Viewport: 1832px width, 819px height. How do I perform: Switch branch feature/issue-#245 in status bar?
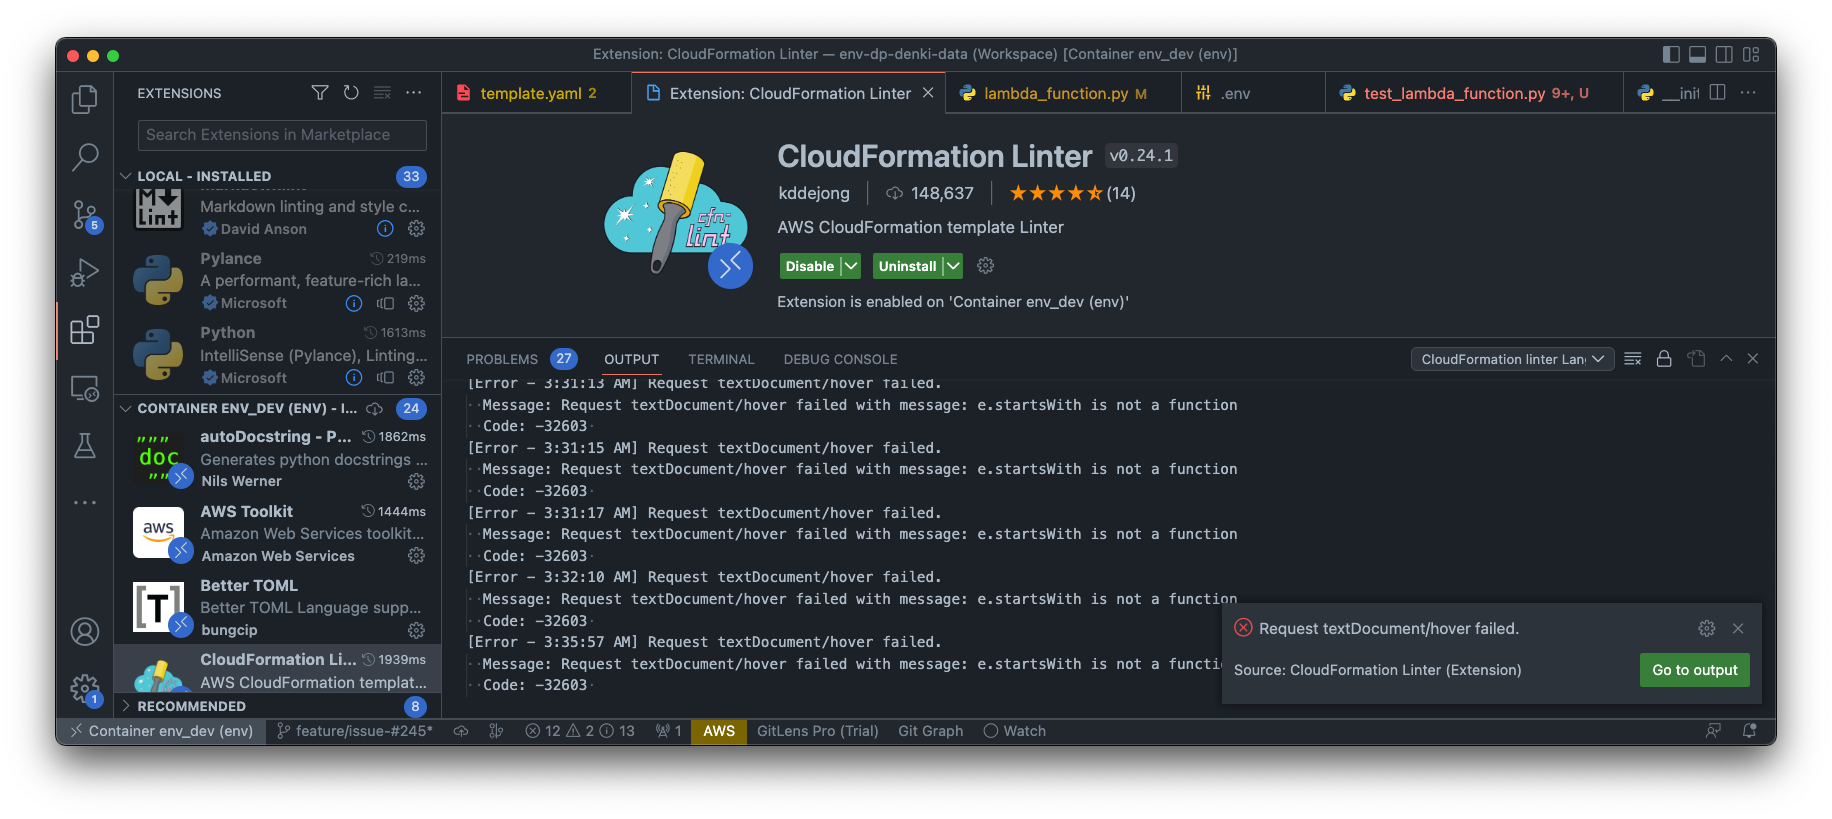coord(355,731)
